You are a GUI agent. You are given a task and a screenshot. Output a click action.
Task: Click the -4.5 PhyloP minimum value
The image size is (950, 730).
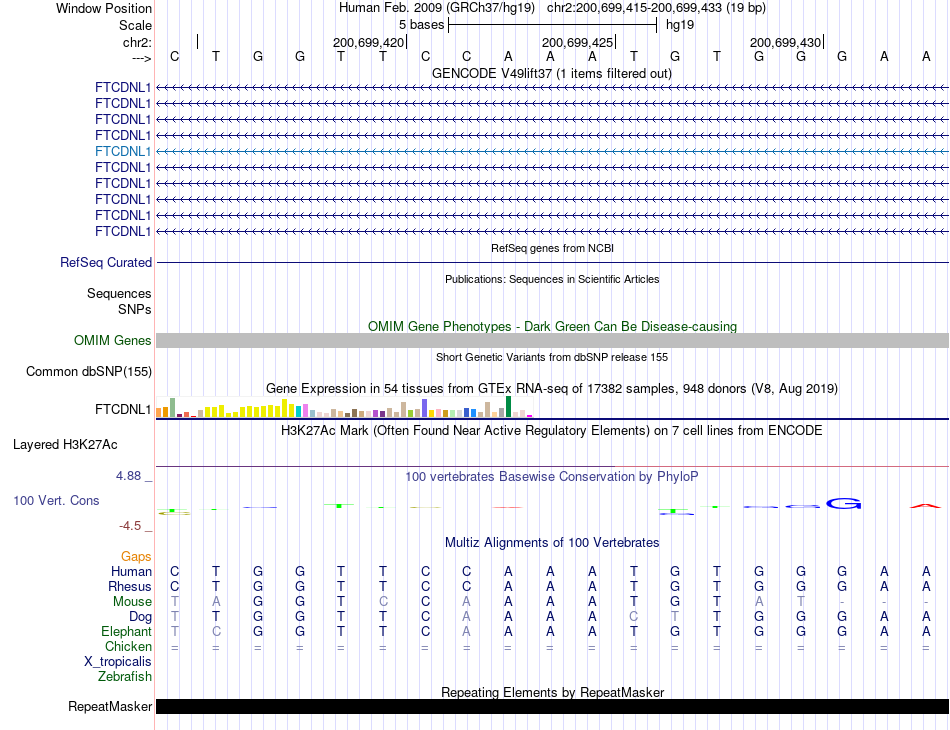tap(130, 526)
